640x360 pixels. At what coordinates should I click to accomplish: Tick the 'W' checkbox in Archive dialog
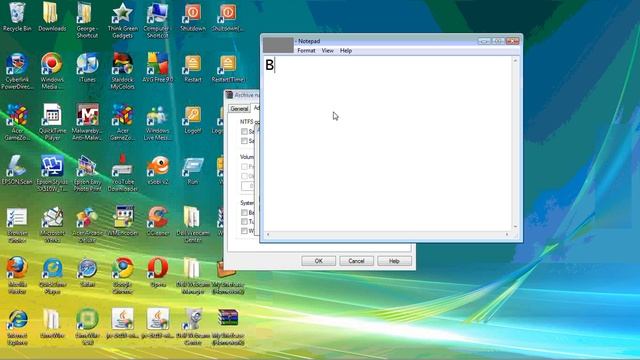244,231
